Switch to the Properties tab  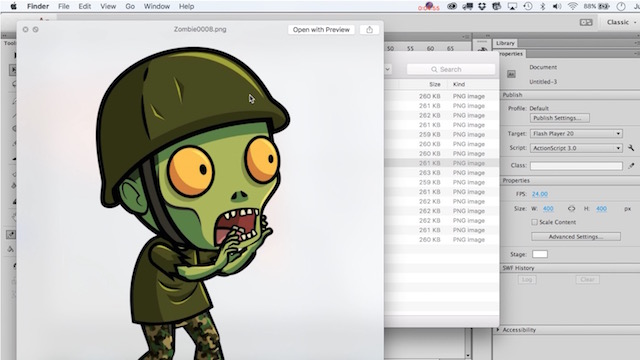[x=511, y=53]
